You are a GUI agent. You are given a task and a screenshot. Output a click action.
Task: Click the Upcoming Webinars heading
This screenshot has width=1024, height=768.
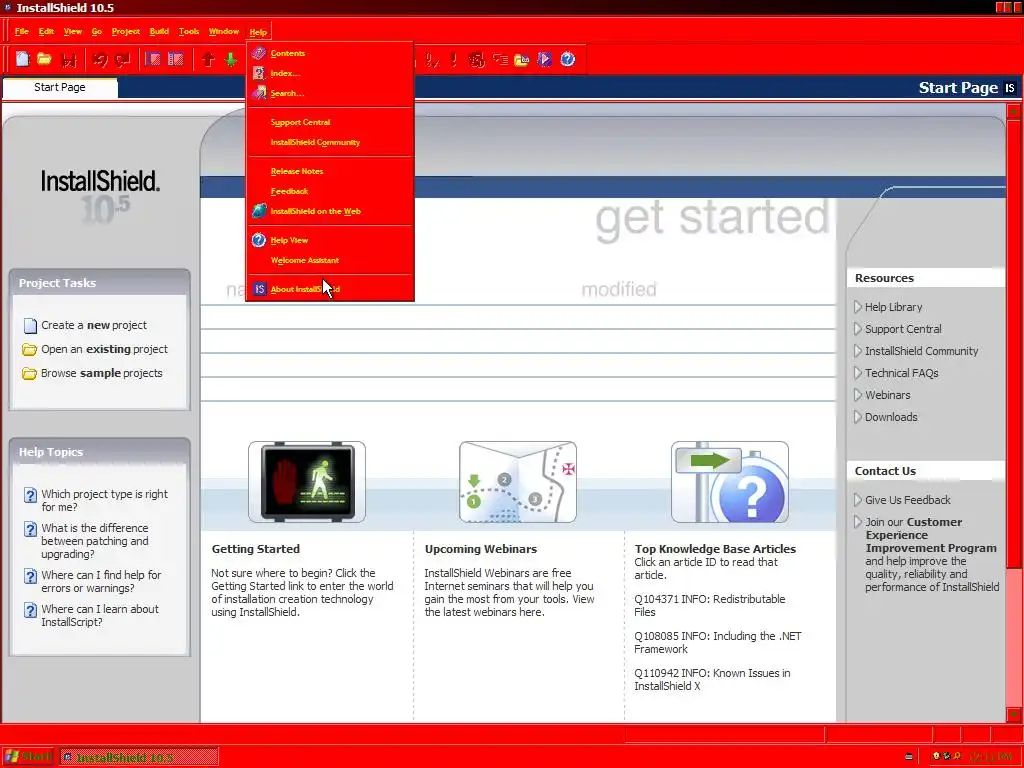[481, 549]
